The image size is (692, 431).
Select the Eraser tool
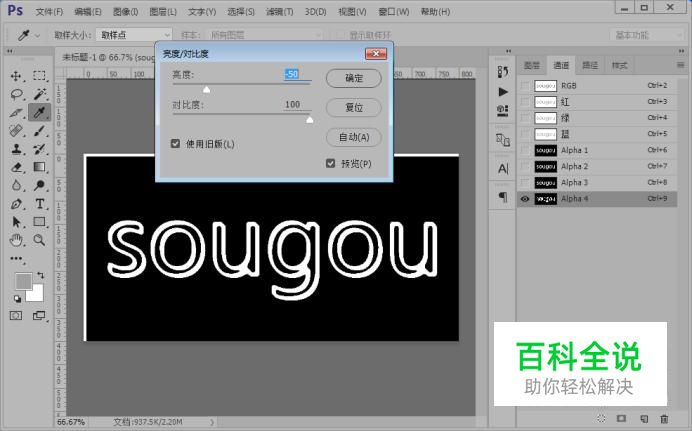tap(16, 167)
